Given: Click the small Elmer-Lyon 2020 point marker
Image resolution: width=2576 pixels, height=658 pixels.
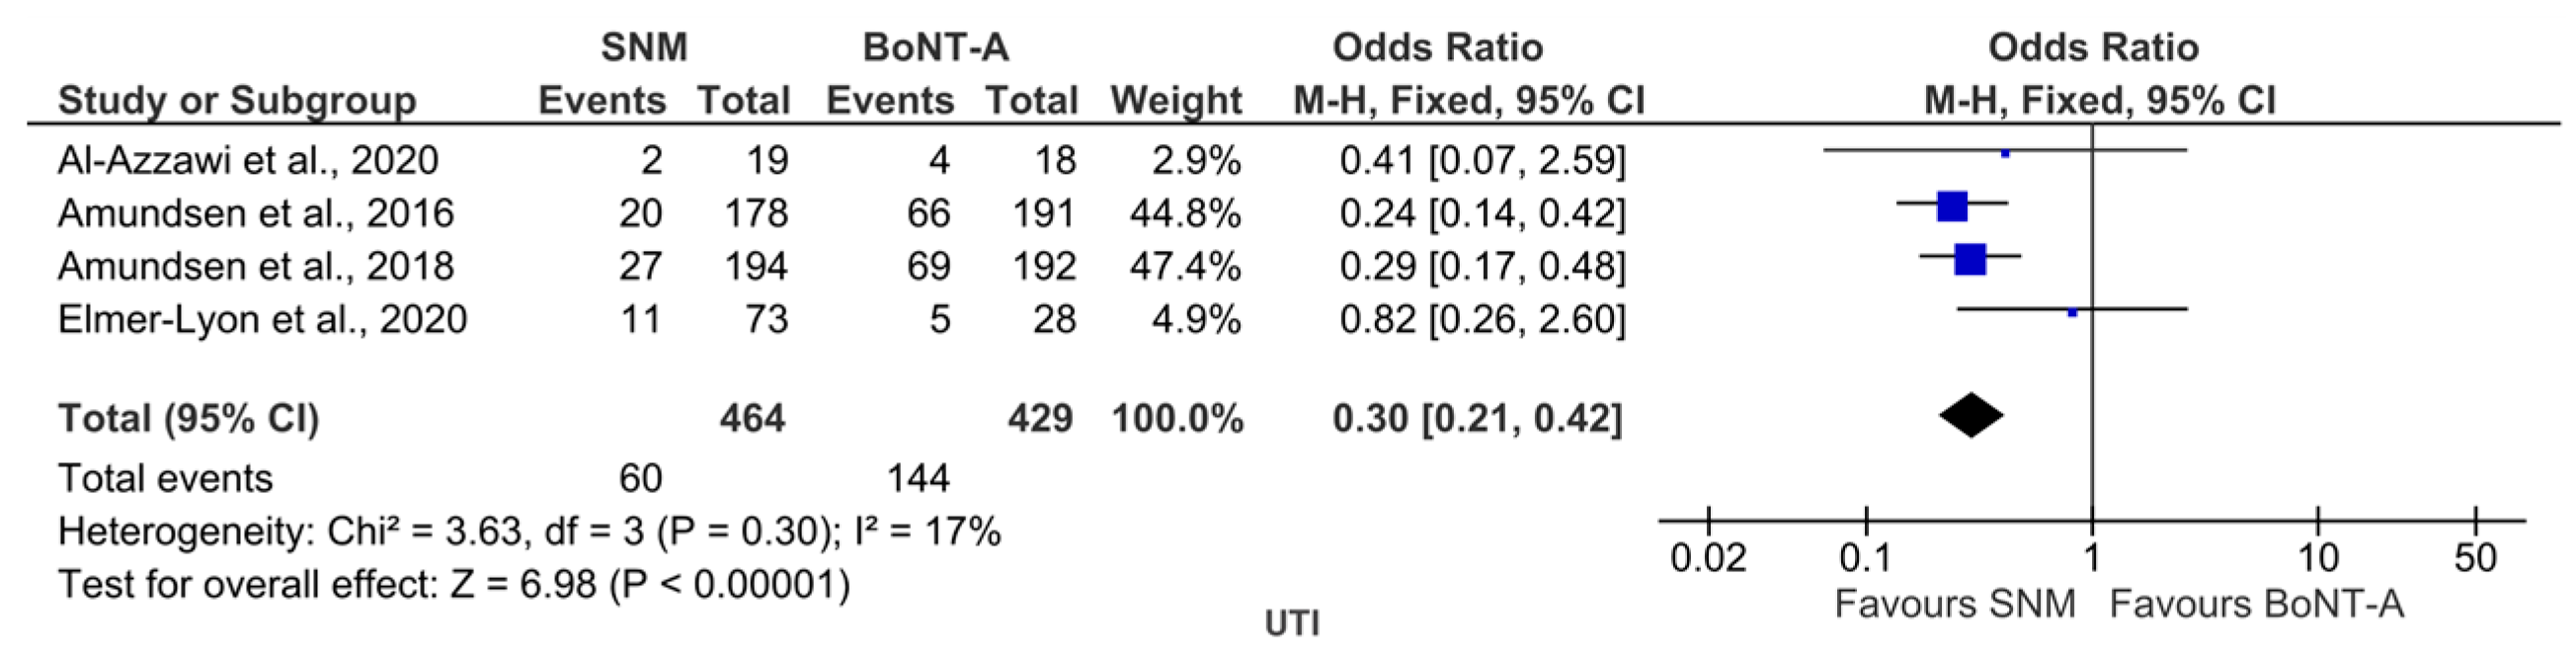Looking at the screenshot, I should pos(2072,313).
